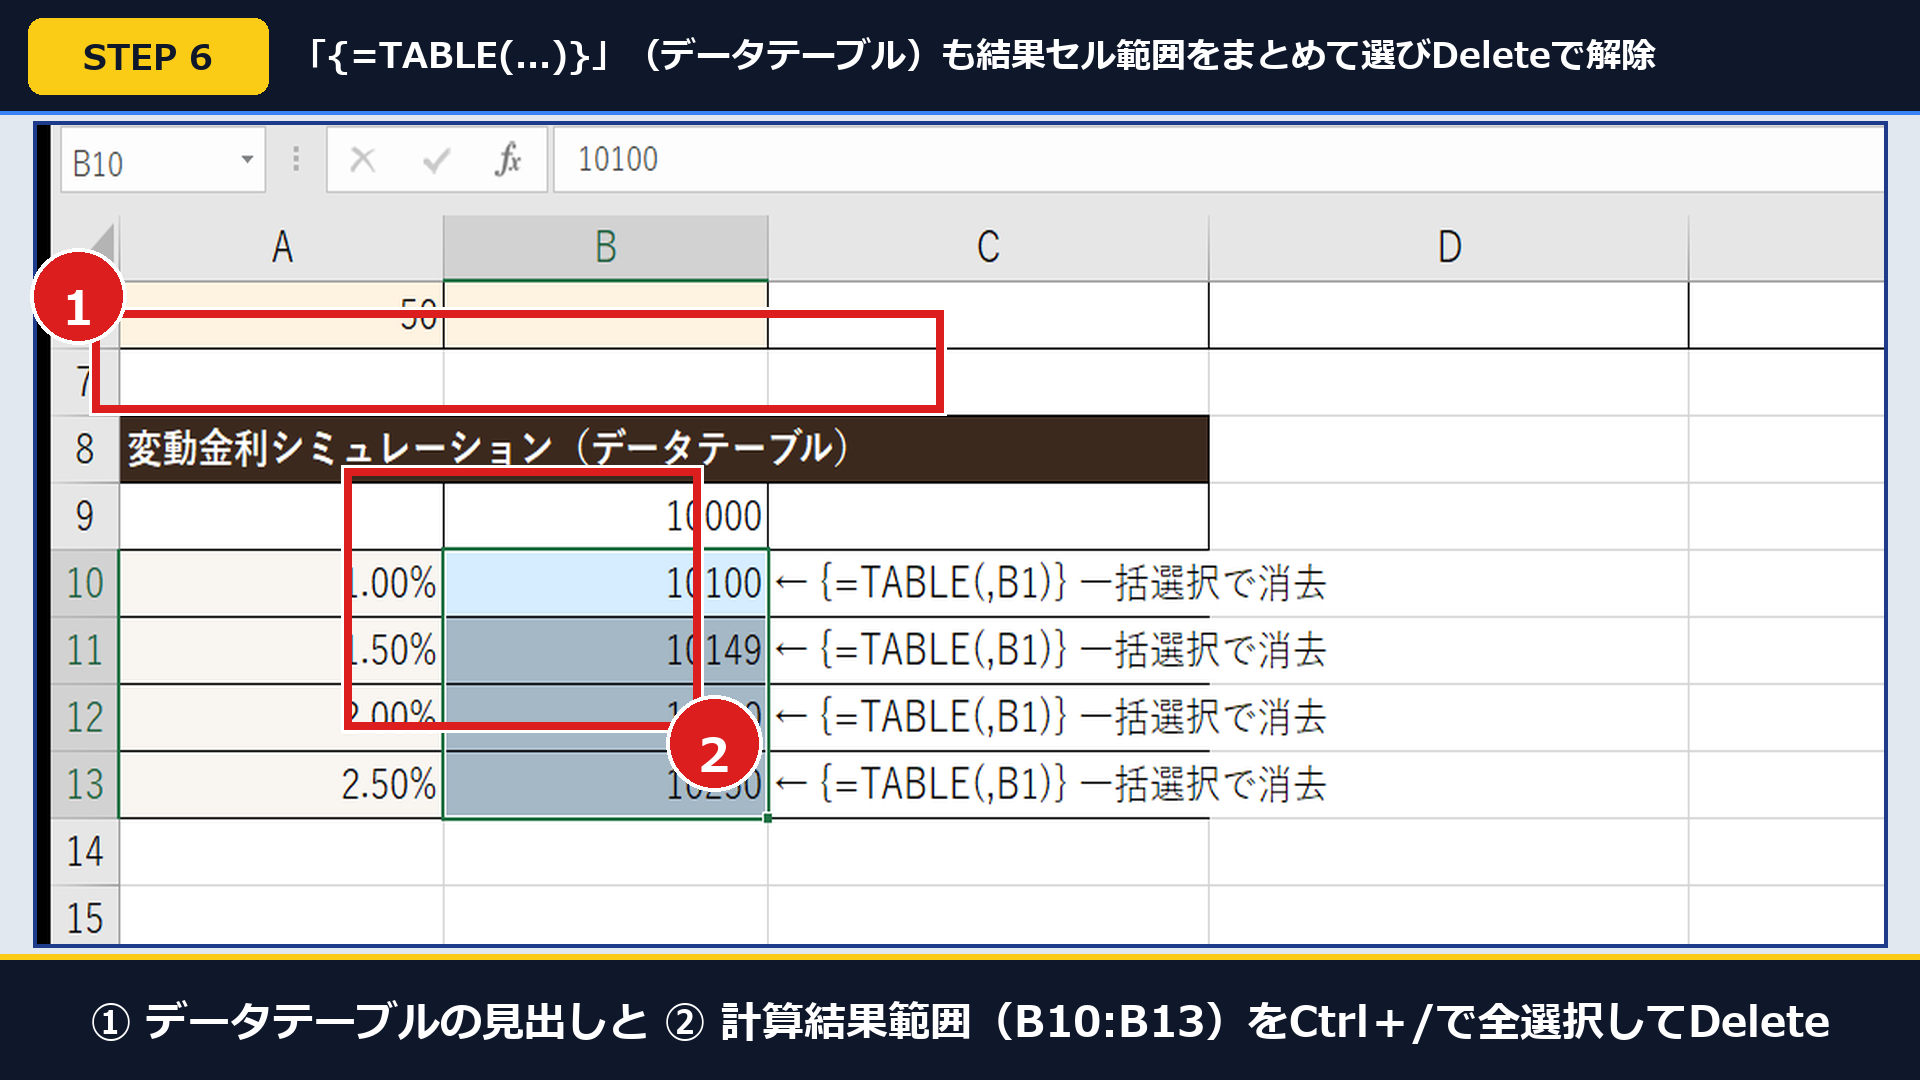Click cell A13 showing 2.50%
The image size is (1920, 1080).
pos(281,784)
